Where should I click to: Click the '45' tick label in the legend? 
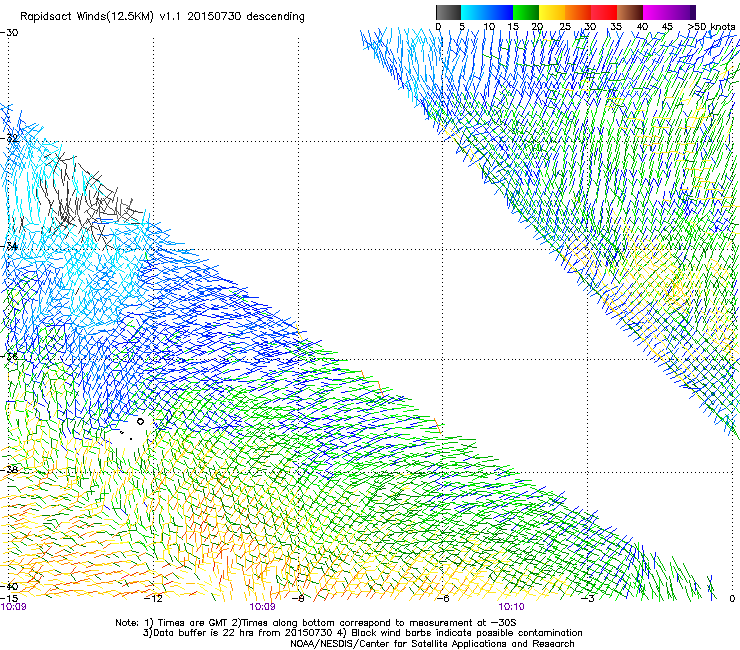click(667, 27)
